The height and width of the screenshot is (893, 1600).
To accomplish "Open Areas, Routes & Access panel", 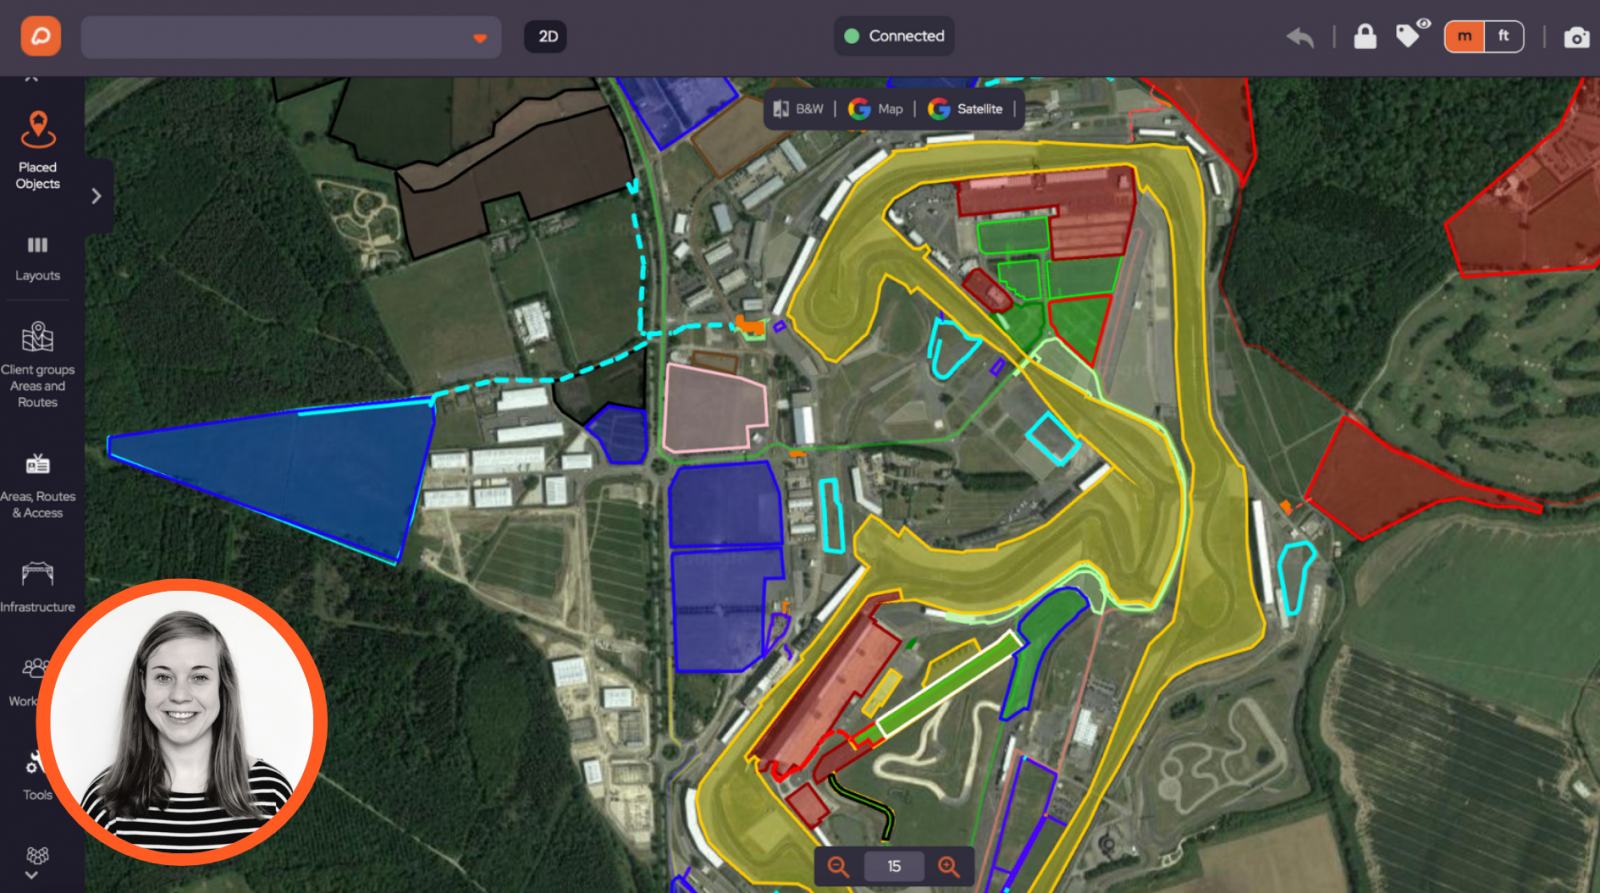I will 37,487.
